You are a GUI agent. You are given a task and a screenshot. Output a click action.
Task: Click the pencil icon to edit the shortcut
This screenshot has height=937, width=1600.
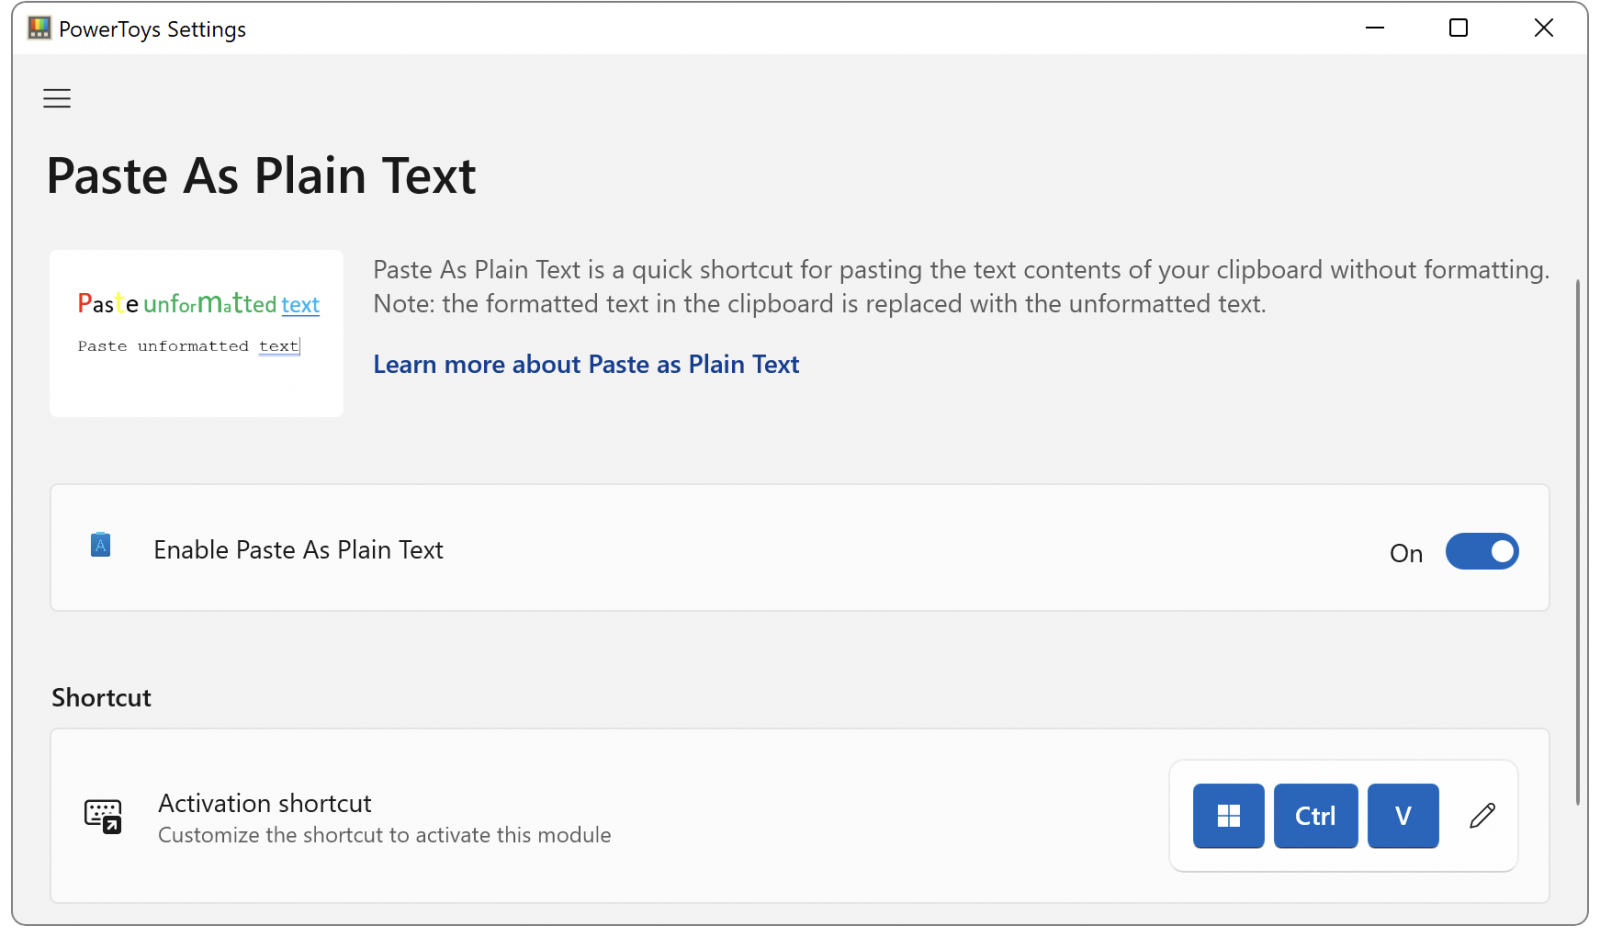(1483, 816)
